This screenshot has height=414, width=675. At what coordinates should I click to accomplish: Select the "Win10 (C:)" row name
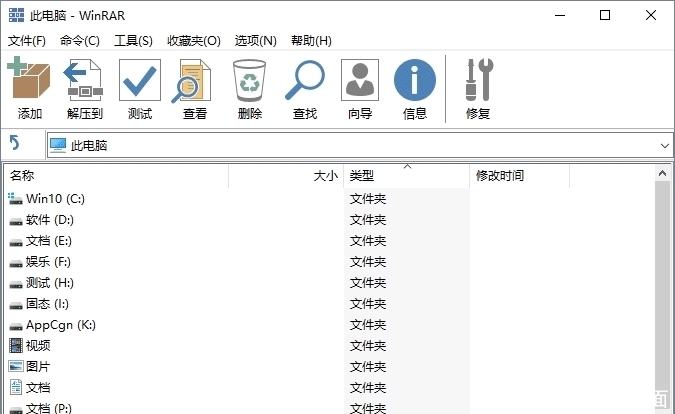55,199
